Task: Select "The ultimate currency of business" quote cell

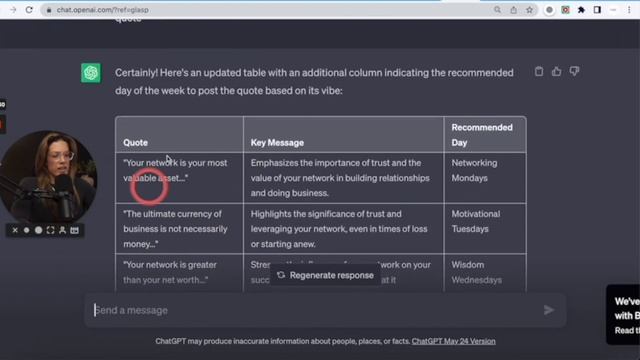Action: (x=179, y=229)
